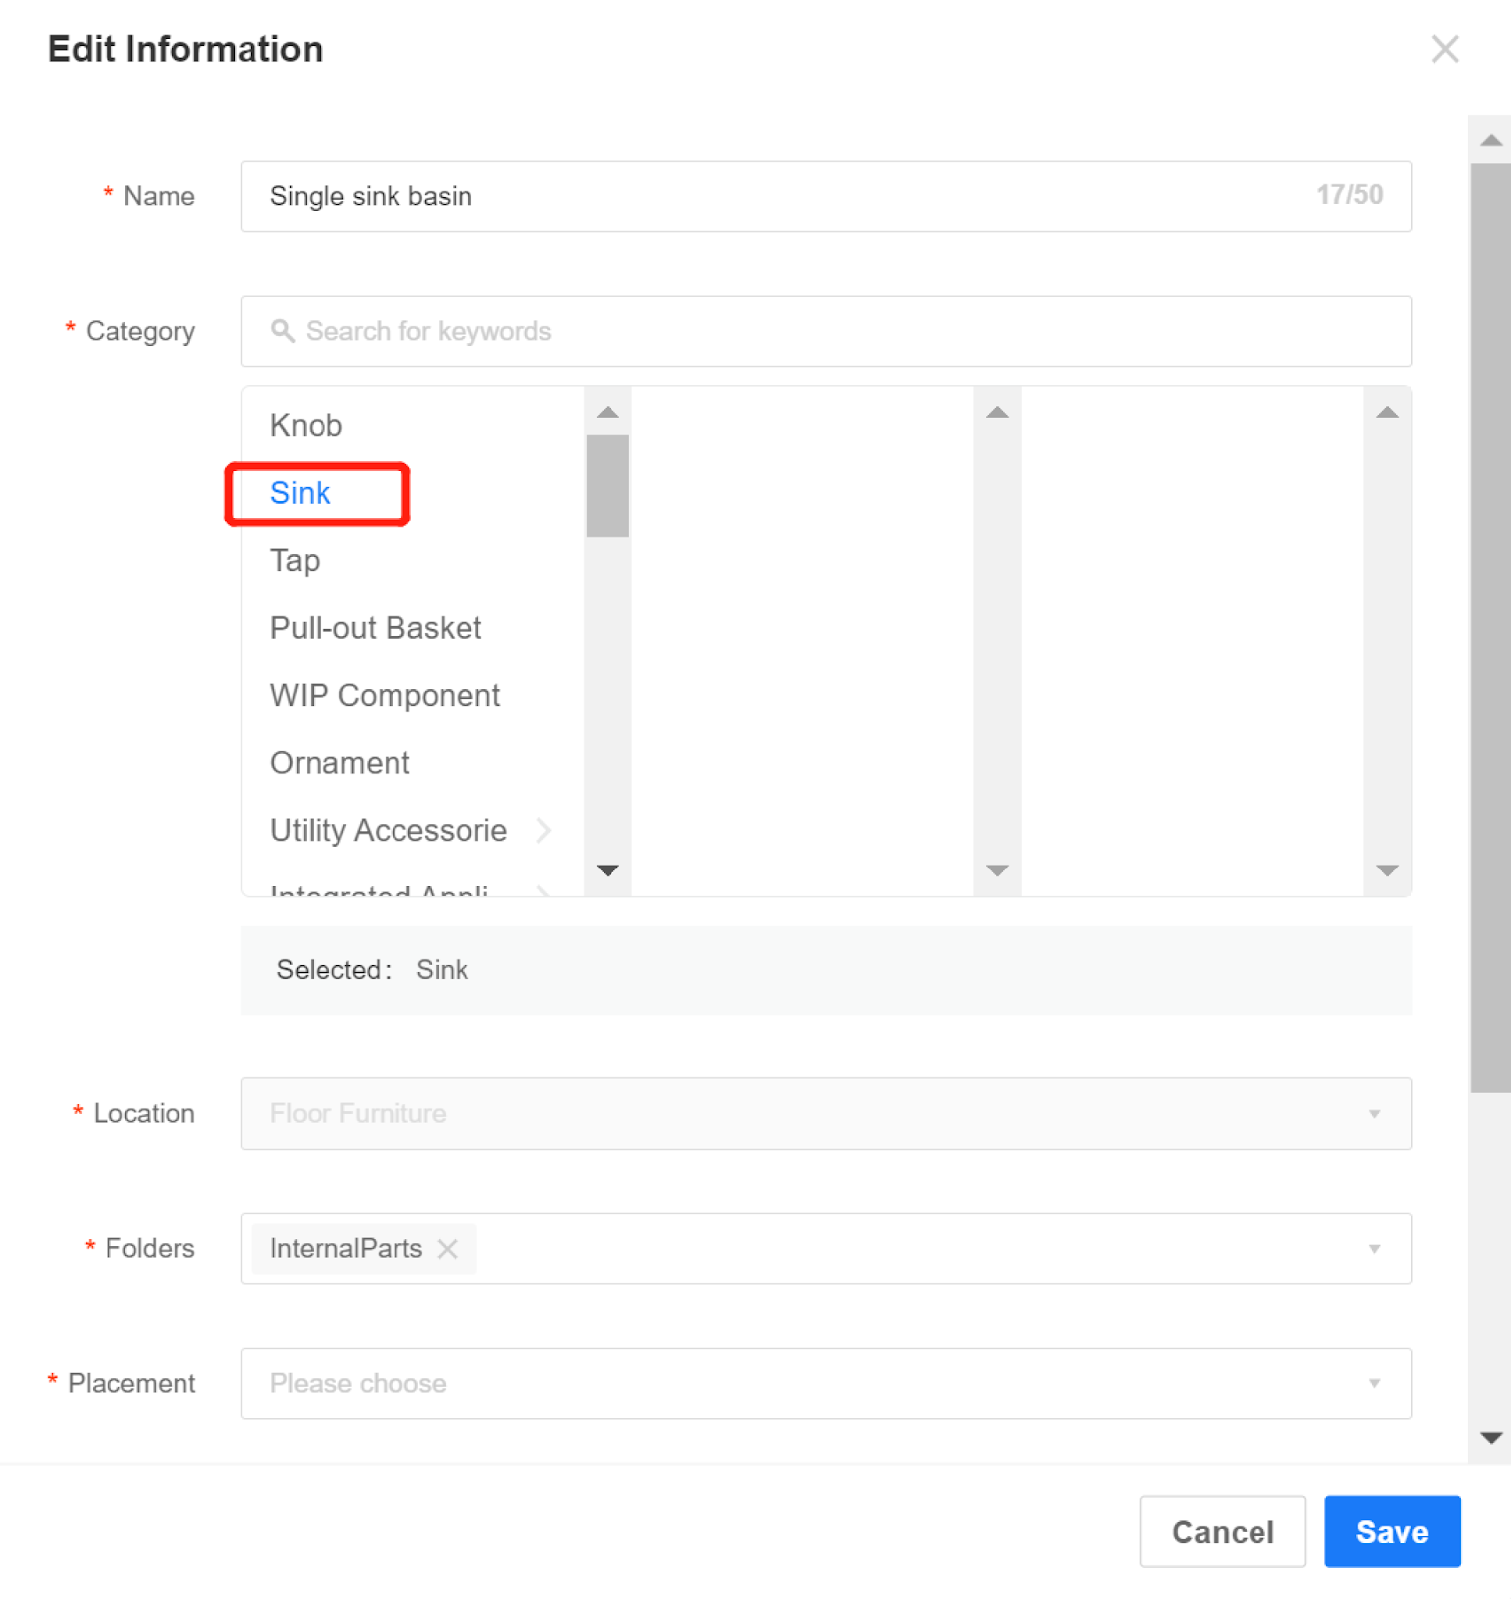The width and height of the screenshot is (1511, 1600).
Task: Click into the Name text field
Action: point(780,196)
